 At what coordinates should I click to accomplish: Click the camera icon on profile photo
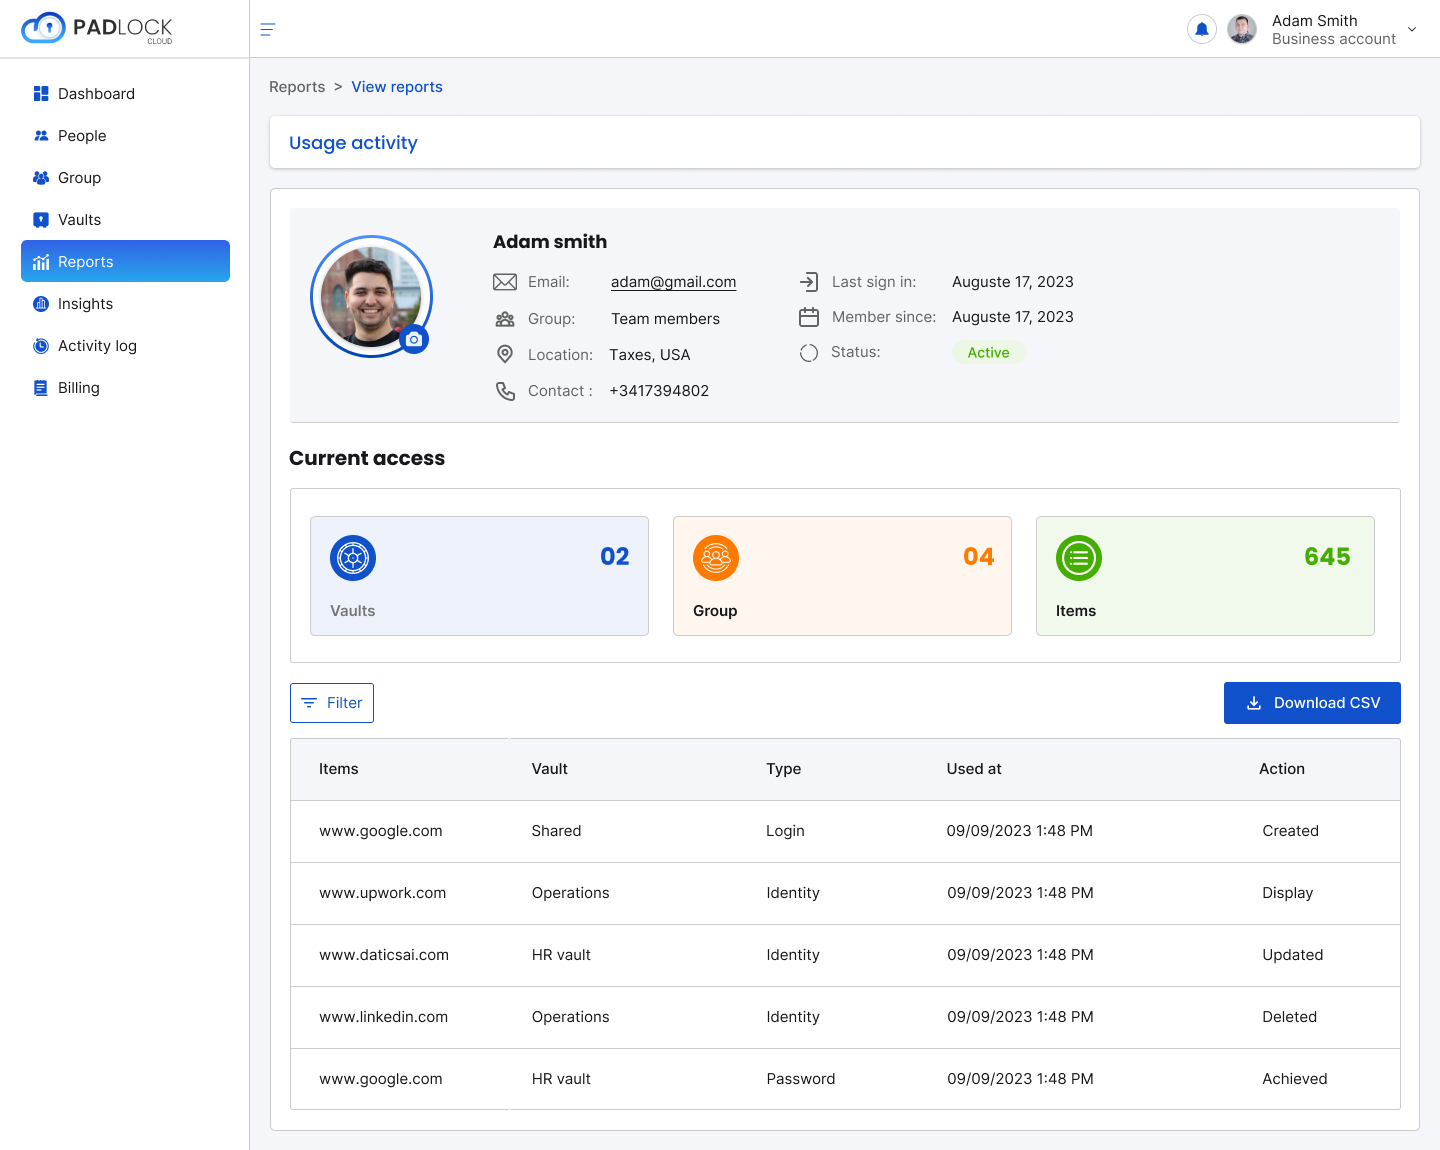414,340
